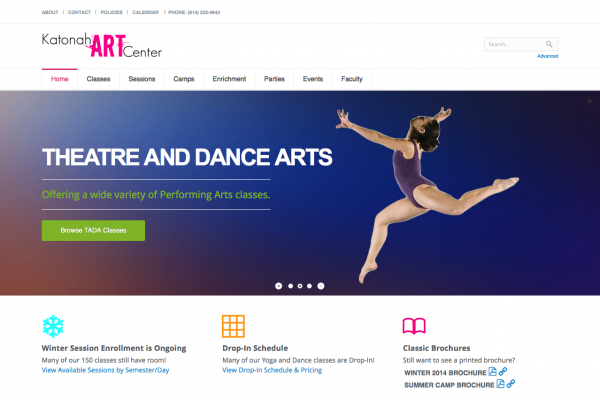
Task: Select the last slider dot
Action: [321, 286]
